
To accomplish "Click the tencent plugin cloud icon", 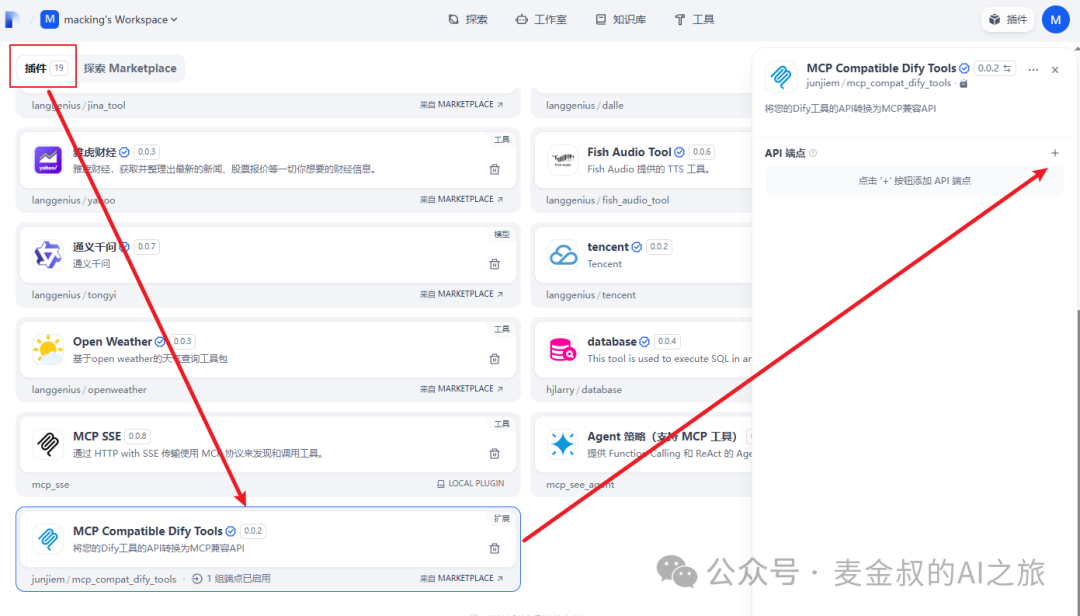I will click(x=562, y=255).
